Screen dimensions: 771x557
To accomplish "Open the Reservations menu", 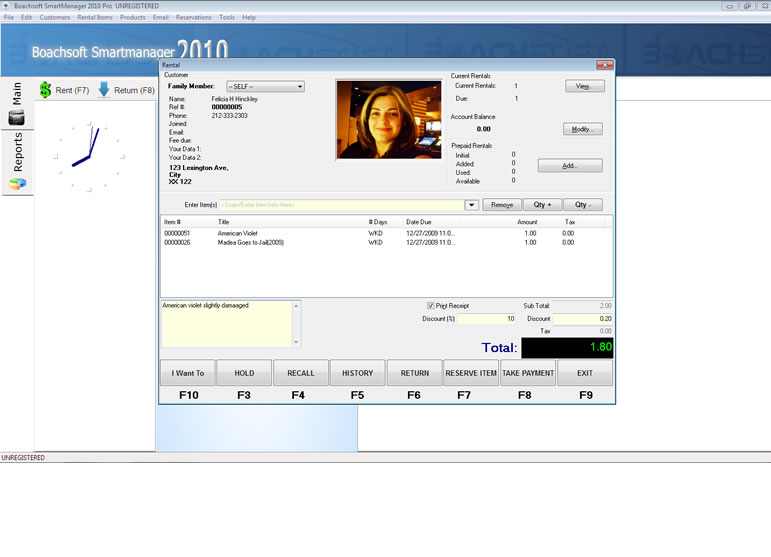I will click(193, 17).
